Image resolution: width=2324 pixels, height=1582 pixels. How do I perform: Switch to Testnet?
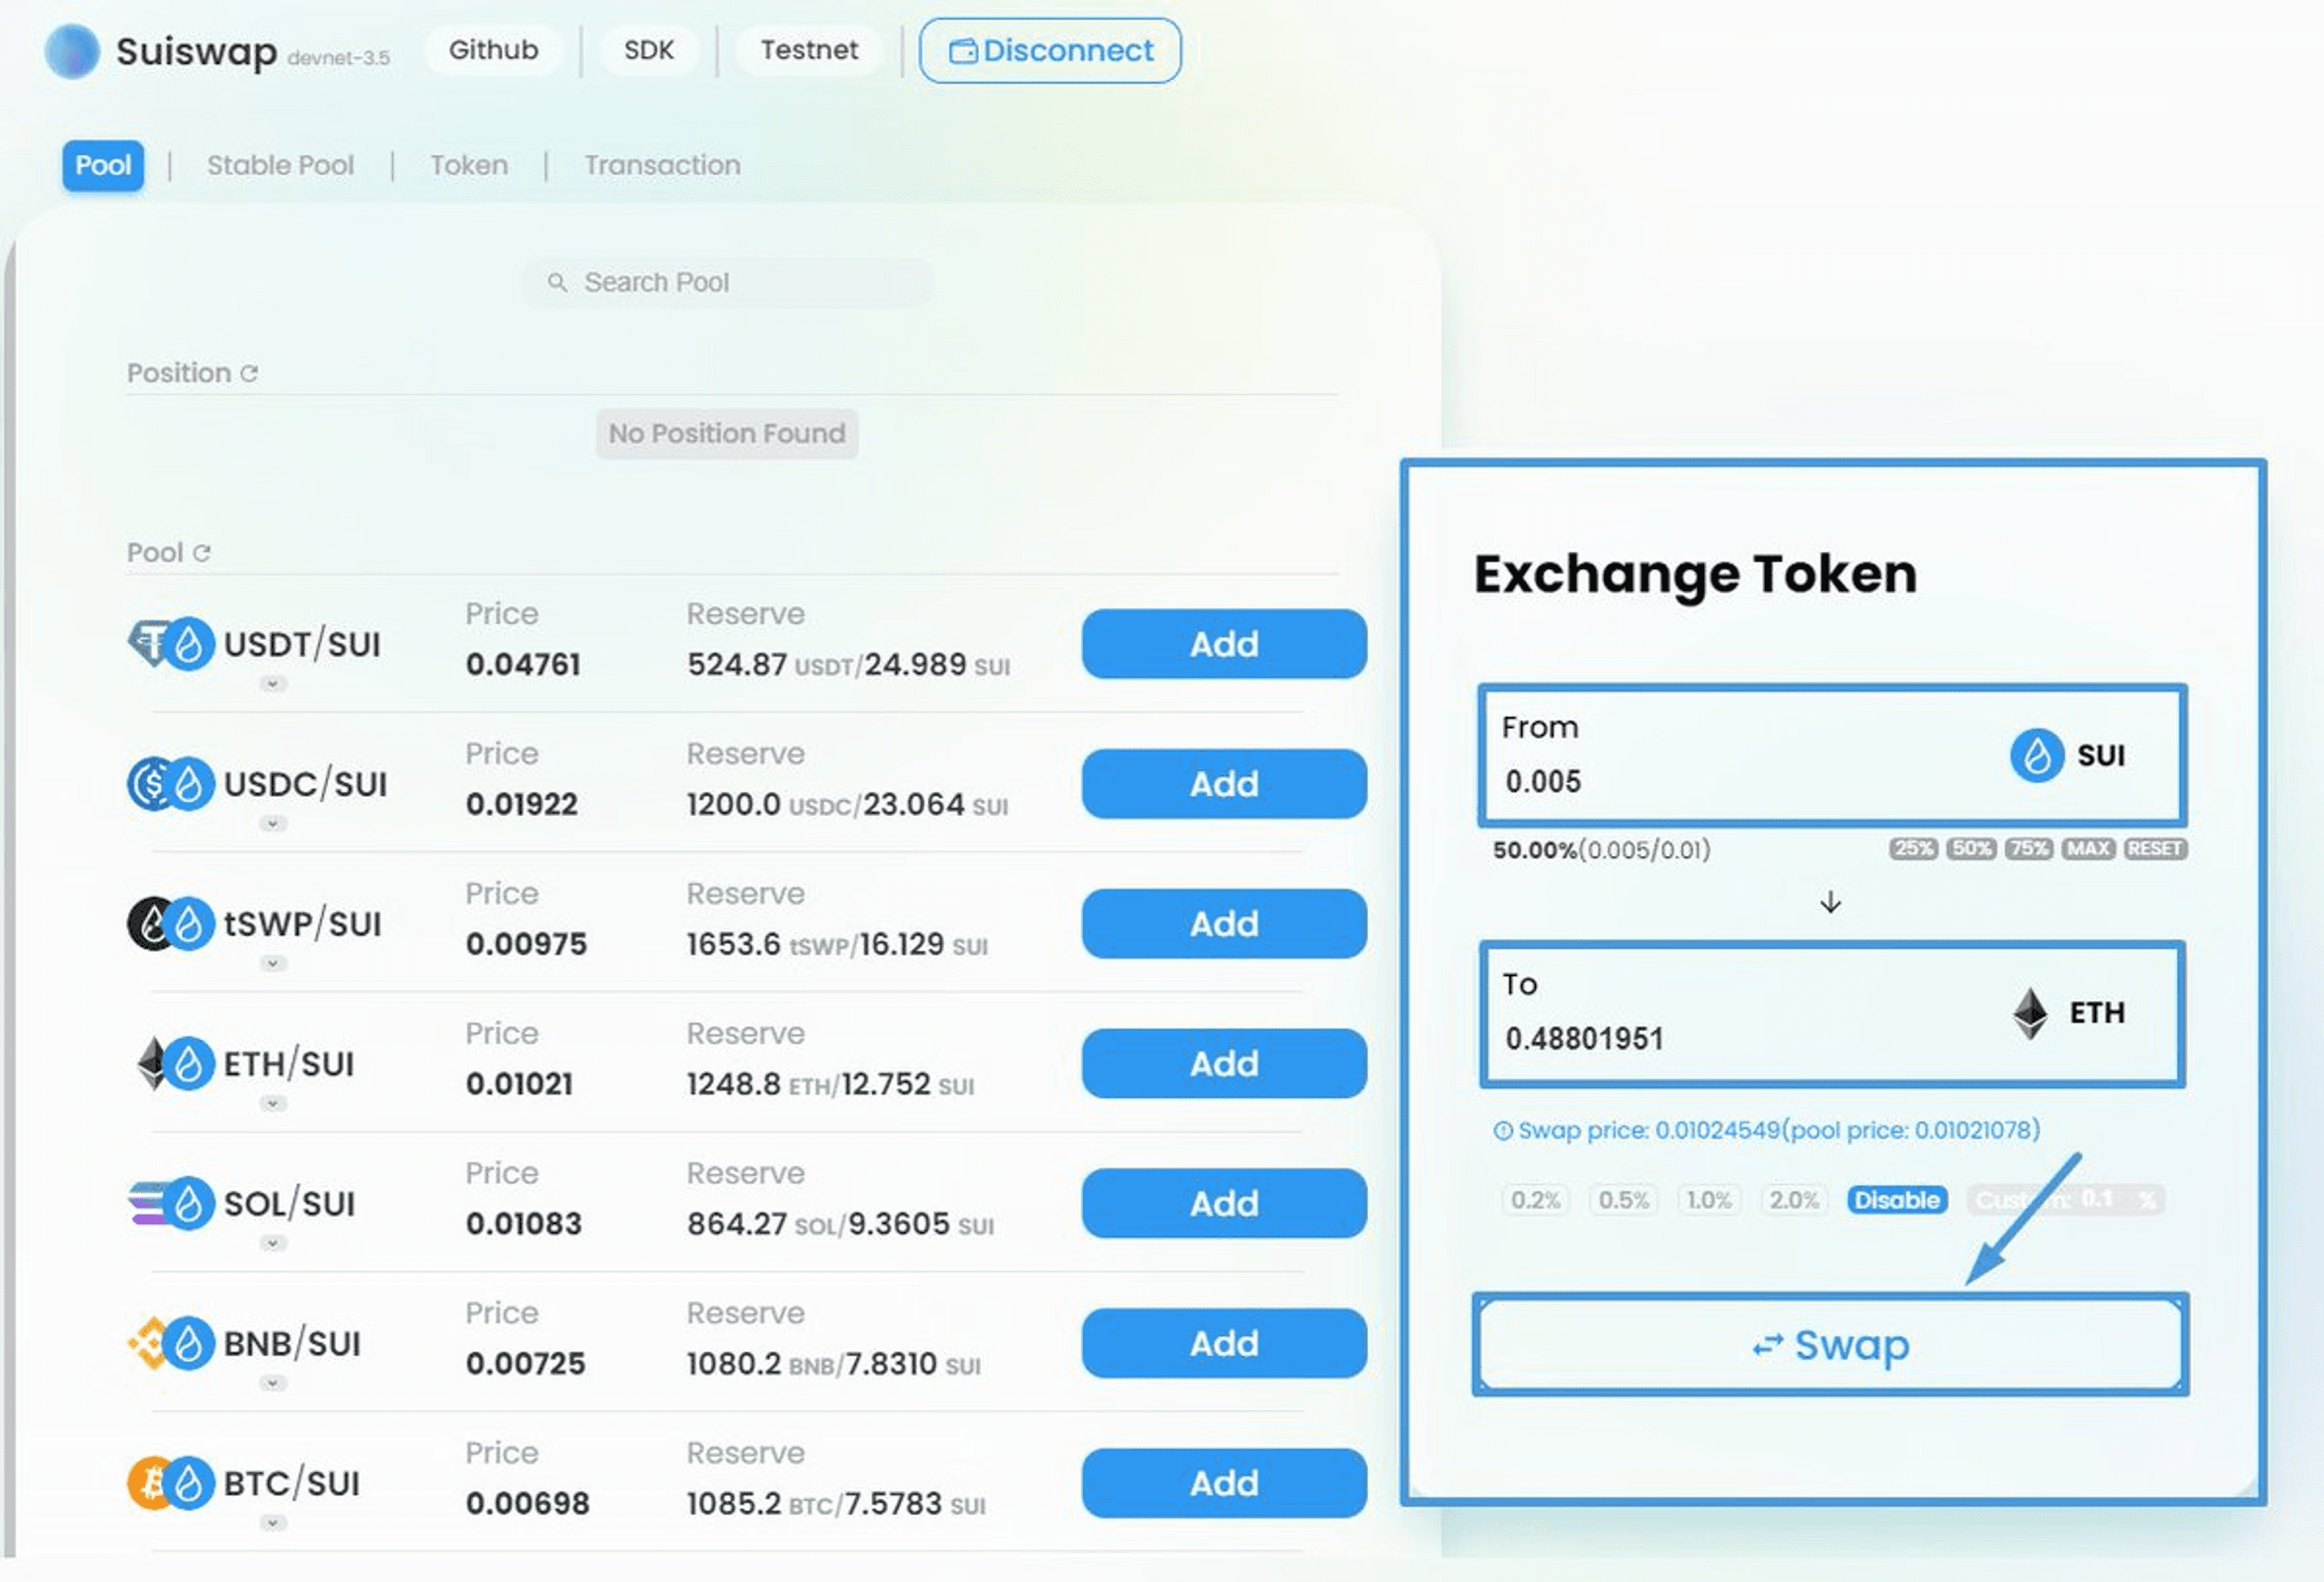(x=809, y=50)
